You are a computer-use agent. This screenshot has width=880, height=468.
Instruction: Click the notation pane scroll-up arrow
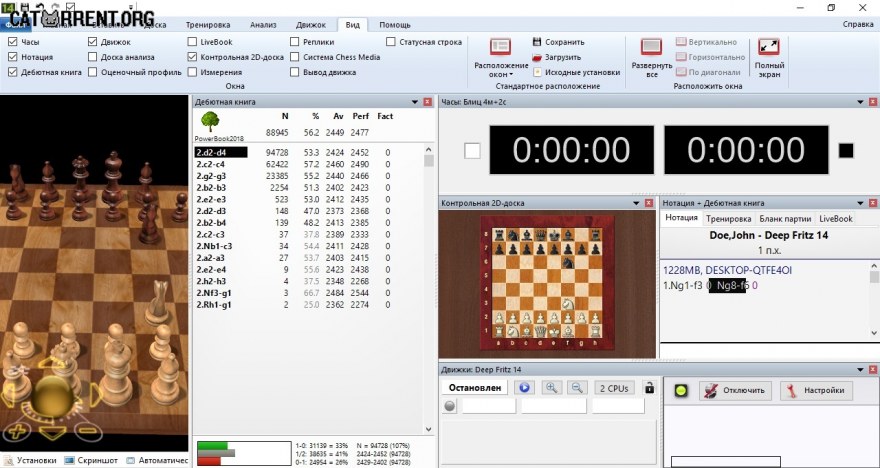(874, 266)
